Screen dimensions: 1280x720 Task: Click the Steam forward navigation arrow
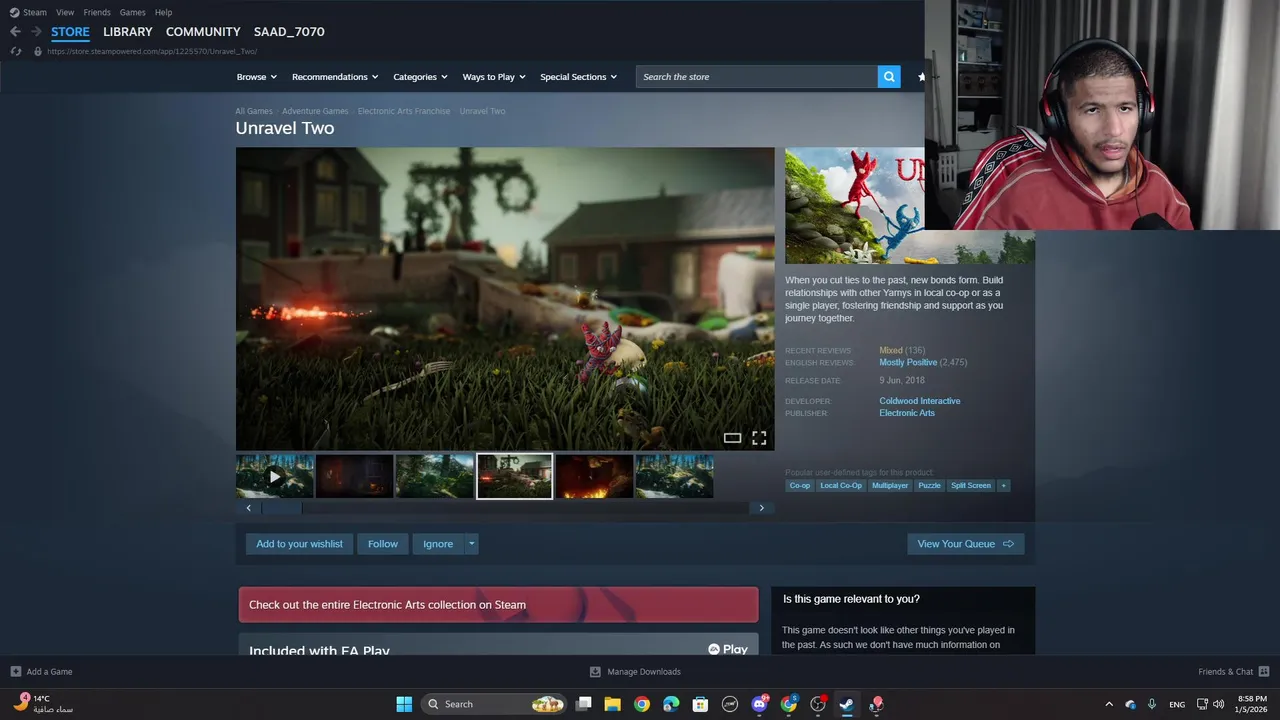point(36,32)
